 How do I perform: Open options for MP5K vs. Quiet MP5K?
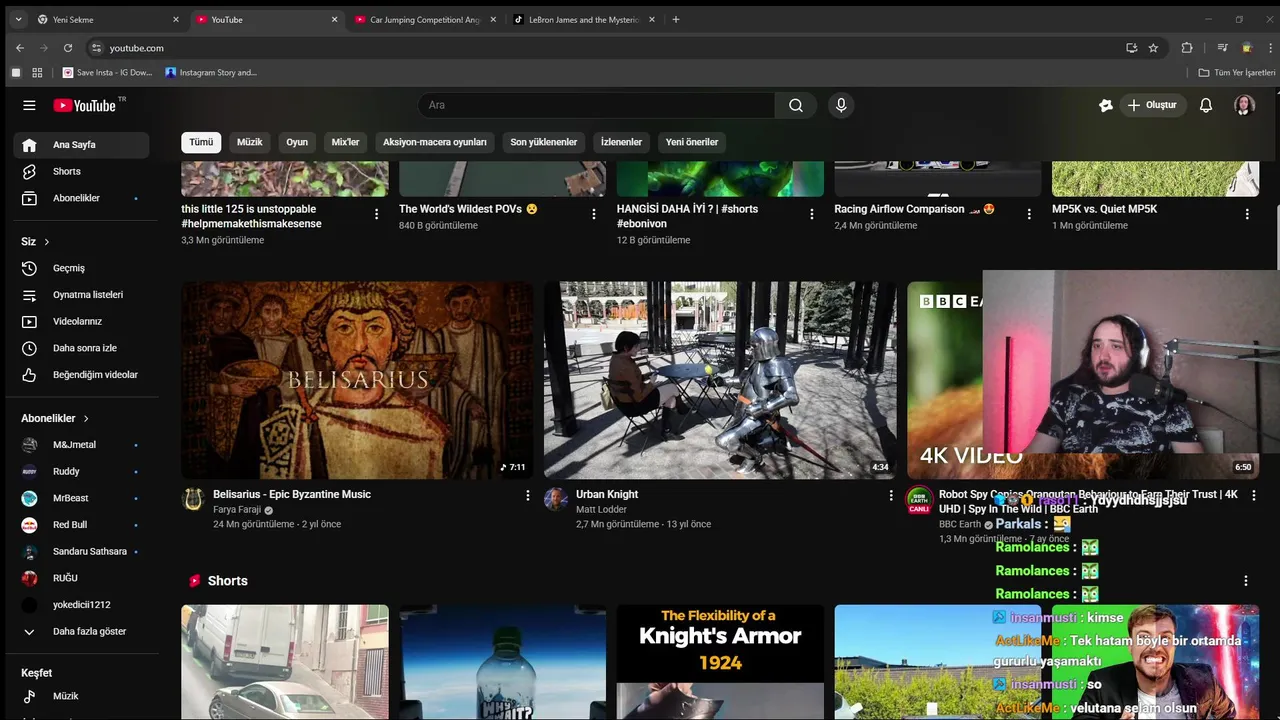[1247, 214]
